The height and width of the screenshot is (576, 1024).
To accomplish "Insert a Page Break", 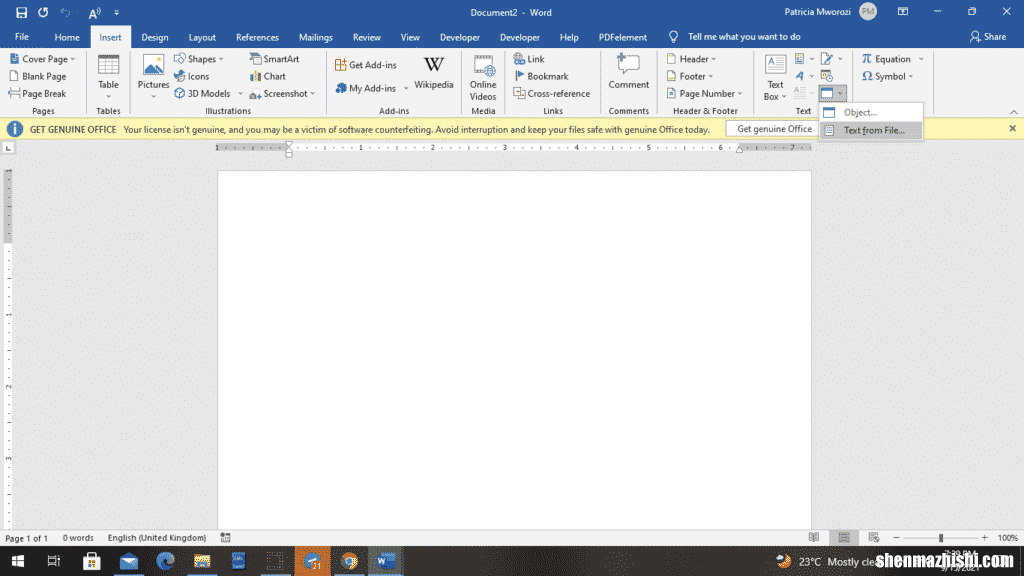I will point(38,93).
